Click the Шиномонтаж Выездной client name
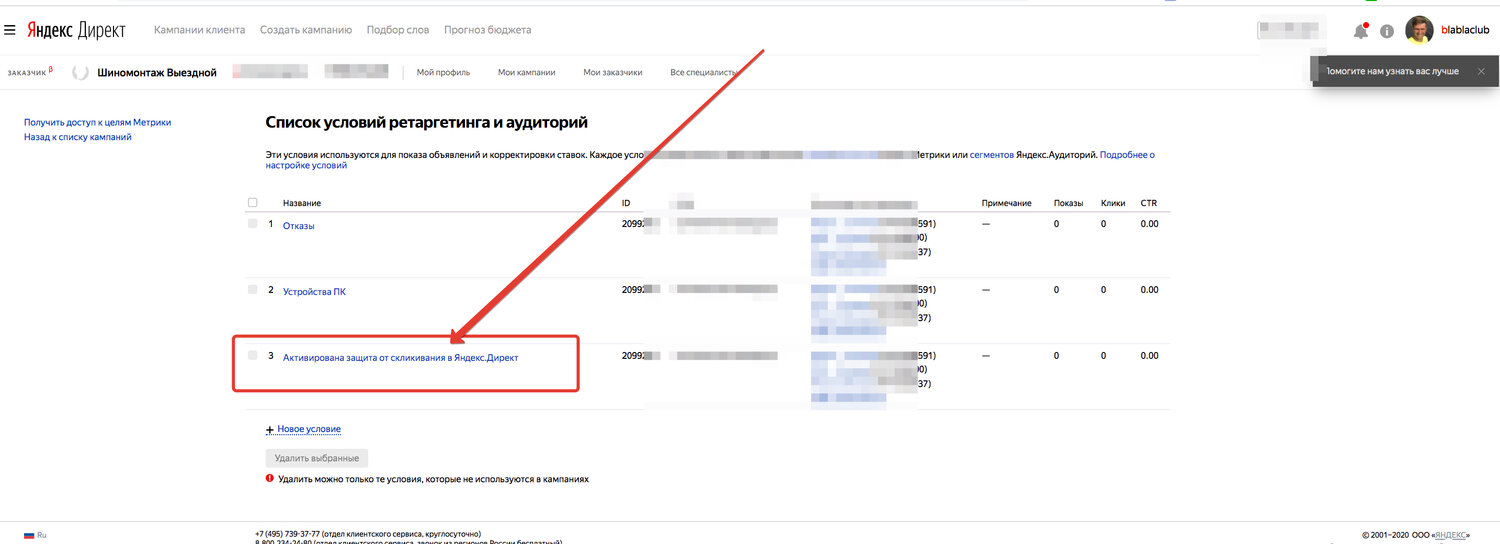Image resolution: width=1500 pixels, height=544 pixels. coord(157,72)
